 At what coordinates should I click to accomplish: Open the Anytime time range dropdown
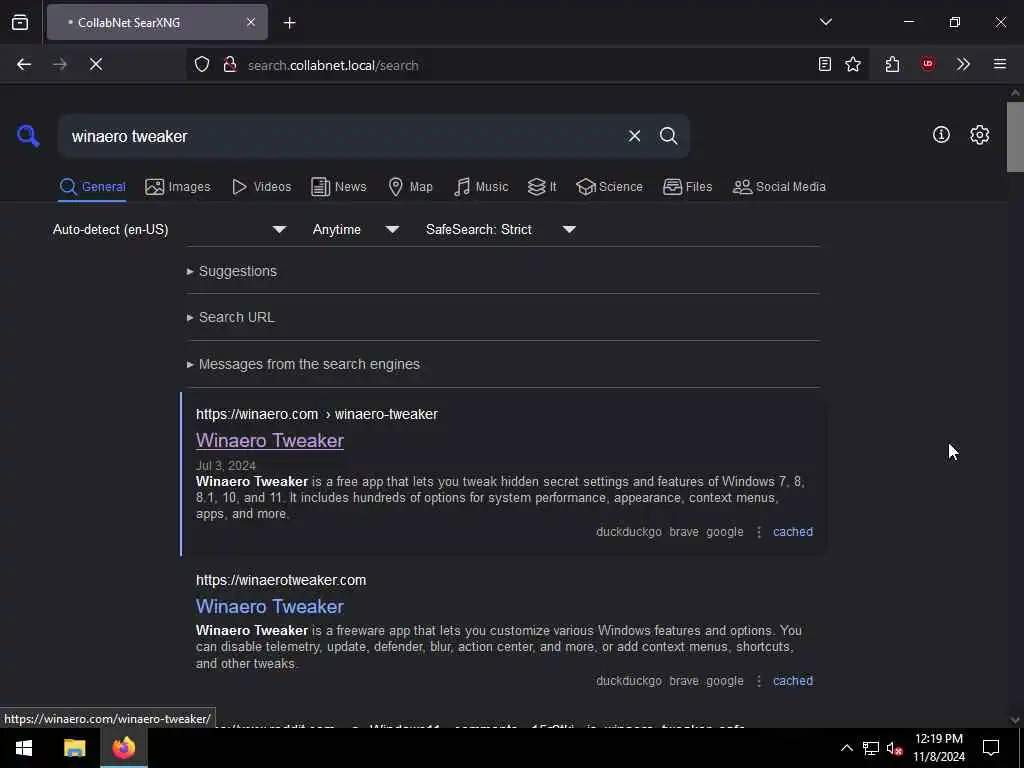point(355,229)
